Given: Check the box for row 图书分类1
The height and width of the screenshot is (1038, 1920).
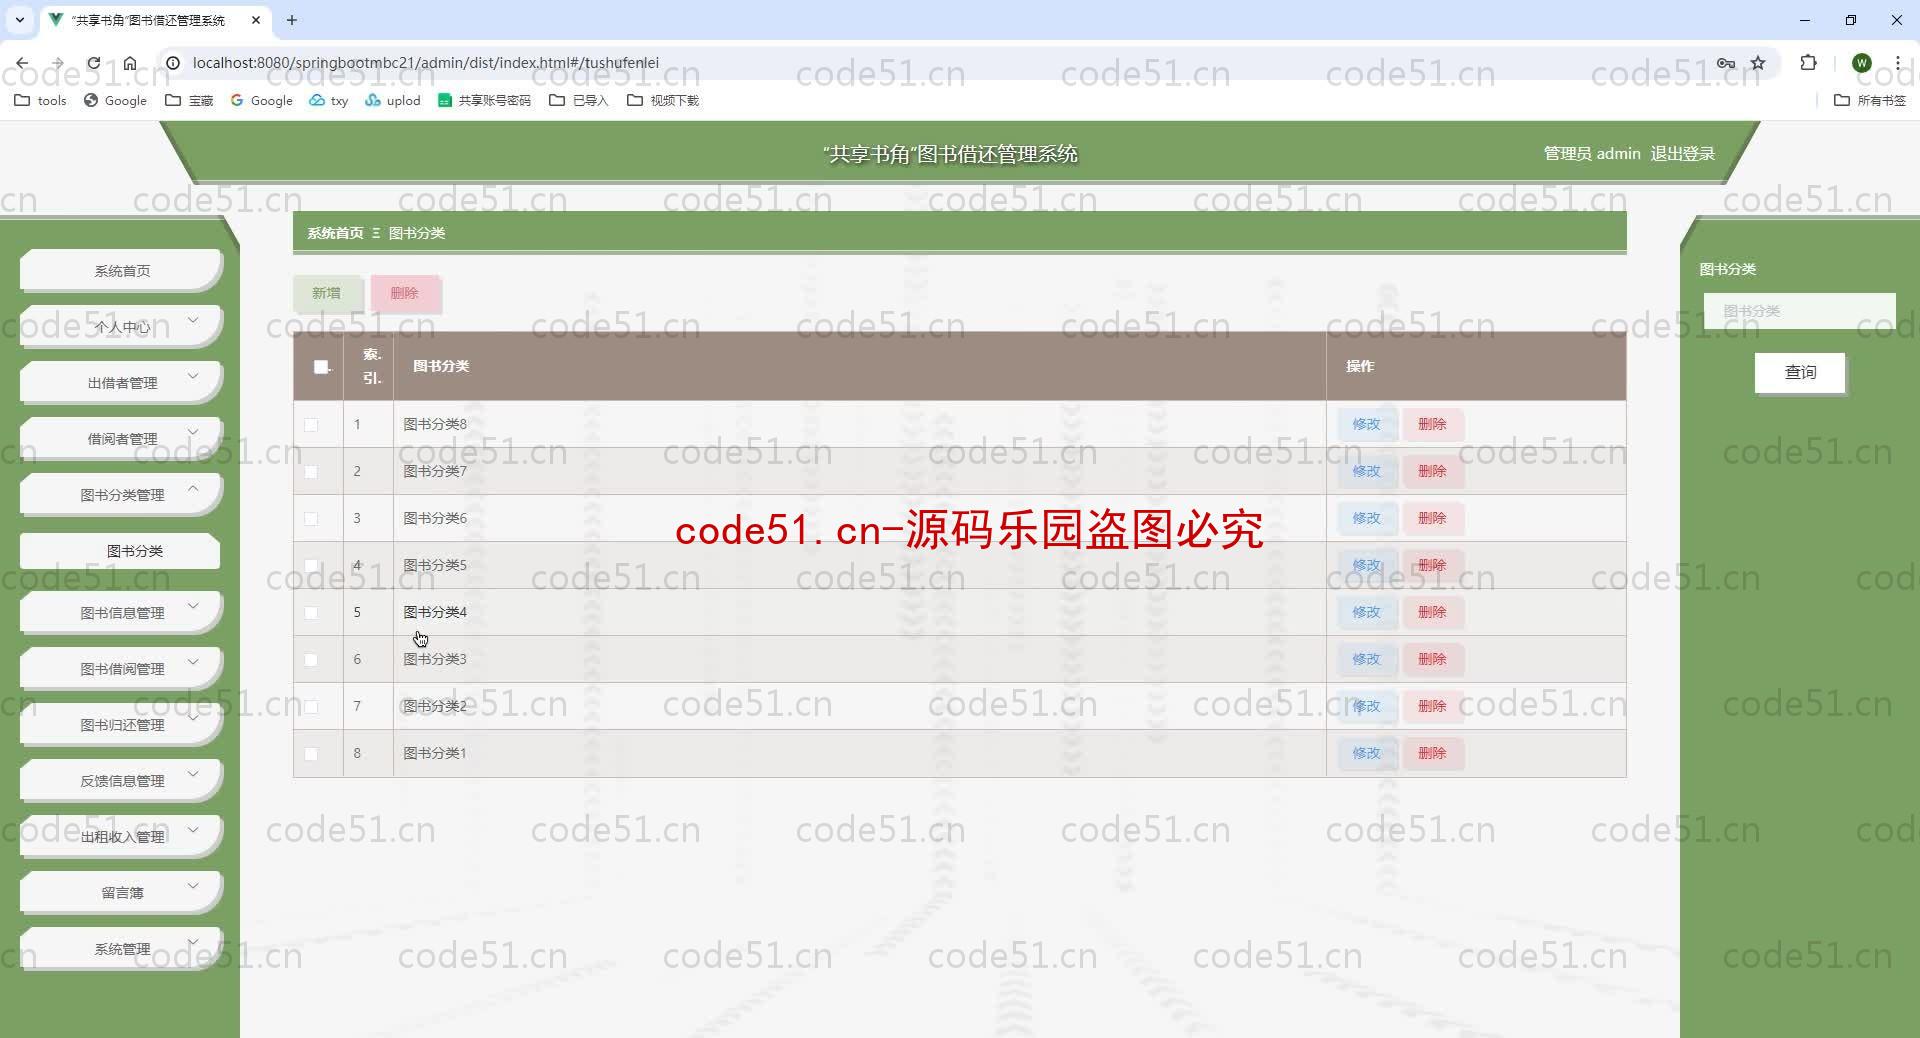Looking at the screenshot, I should click(x=311, y=754).
